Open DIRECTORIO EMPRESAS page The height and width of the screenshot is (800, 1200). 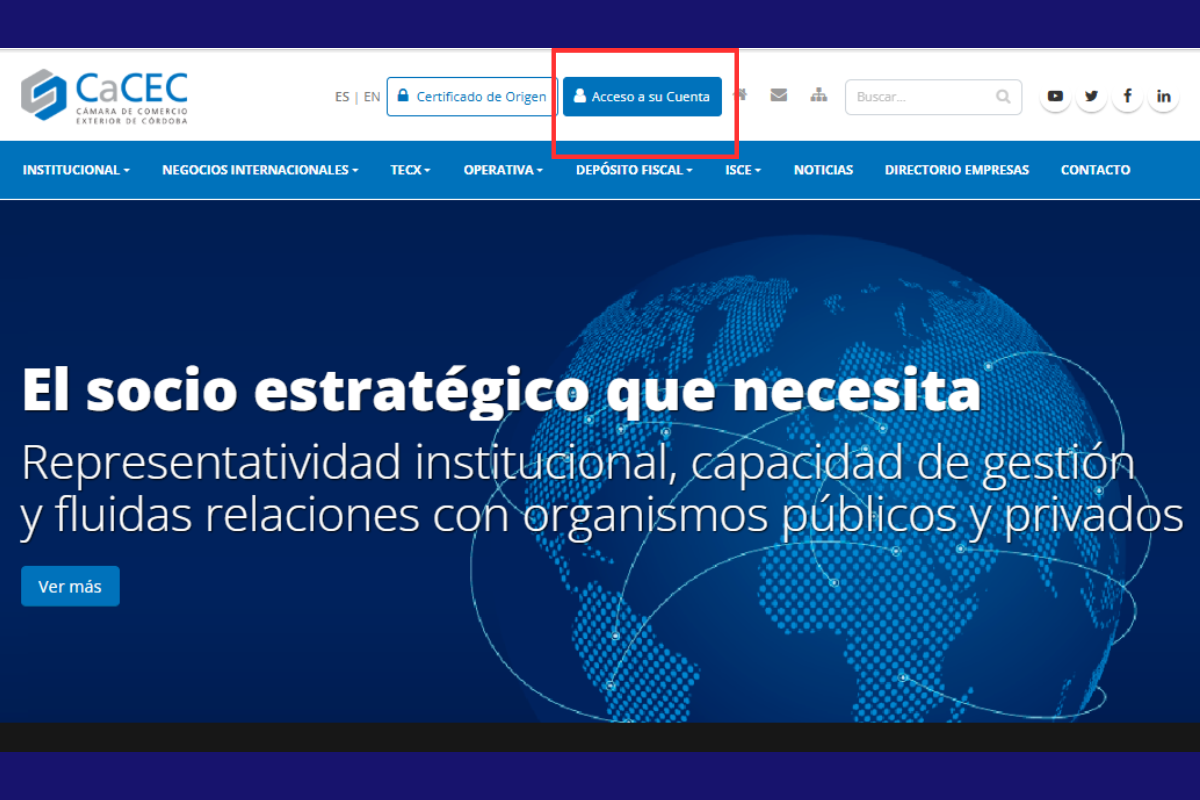(x=957, y=170)
